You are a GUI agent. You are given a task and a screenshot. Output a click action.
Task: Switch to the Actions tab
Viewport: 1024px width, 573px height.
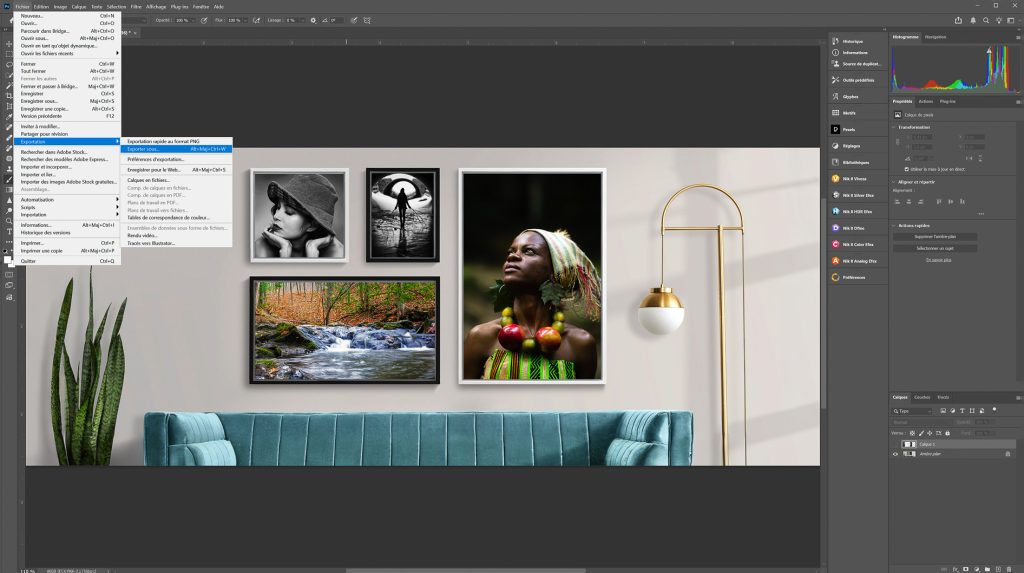(x=926, y=101)
